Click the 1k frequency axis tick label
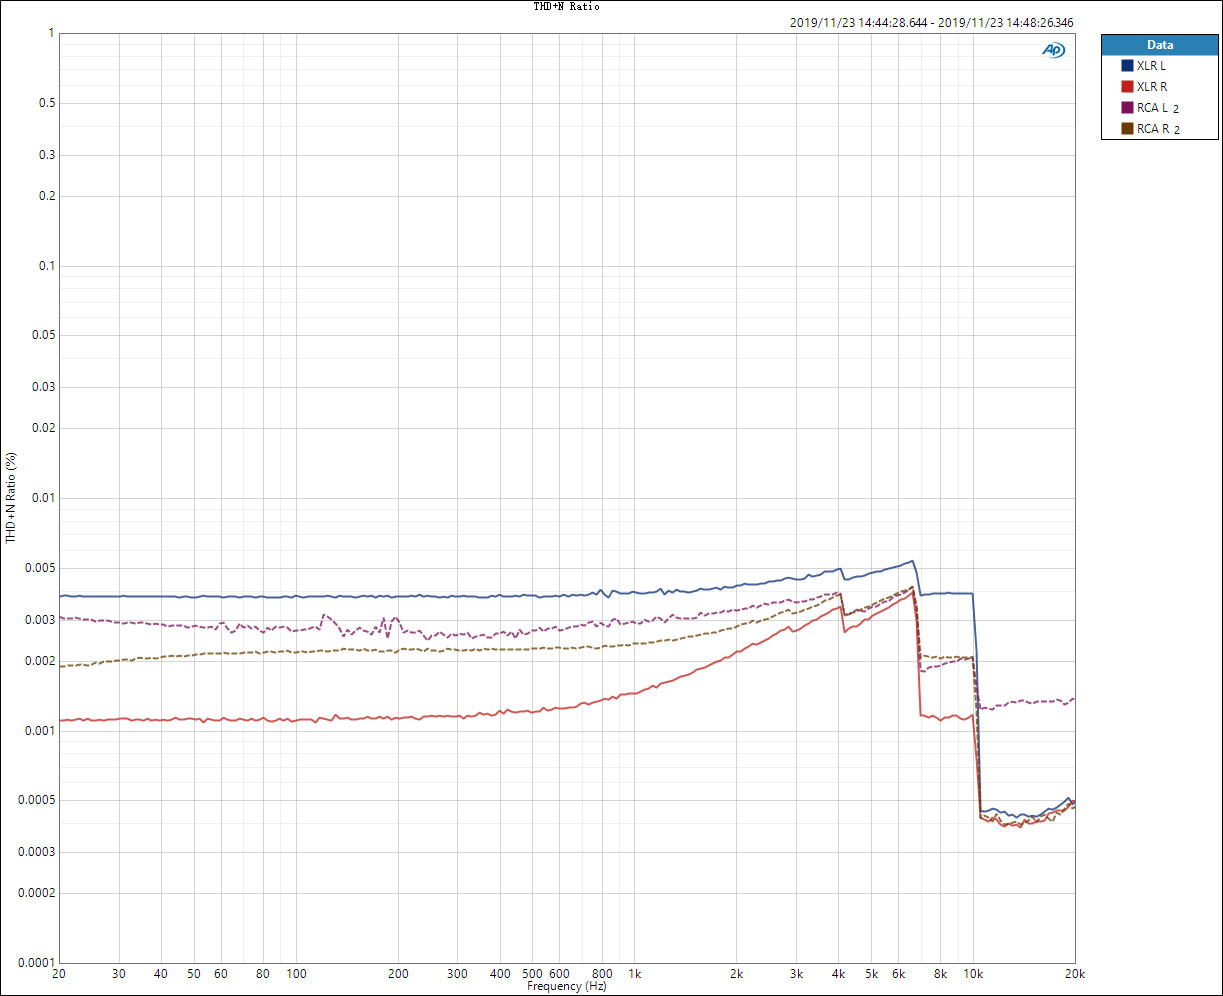Viewport: 1223px width, 996px height. pos(635,973)
